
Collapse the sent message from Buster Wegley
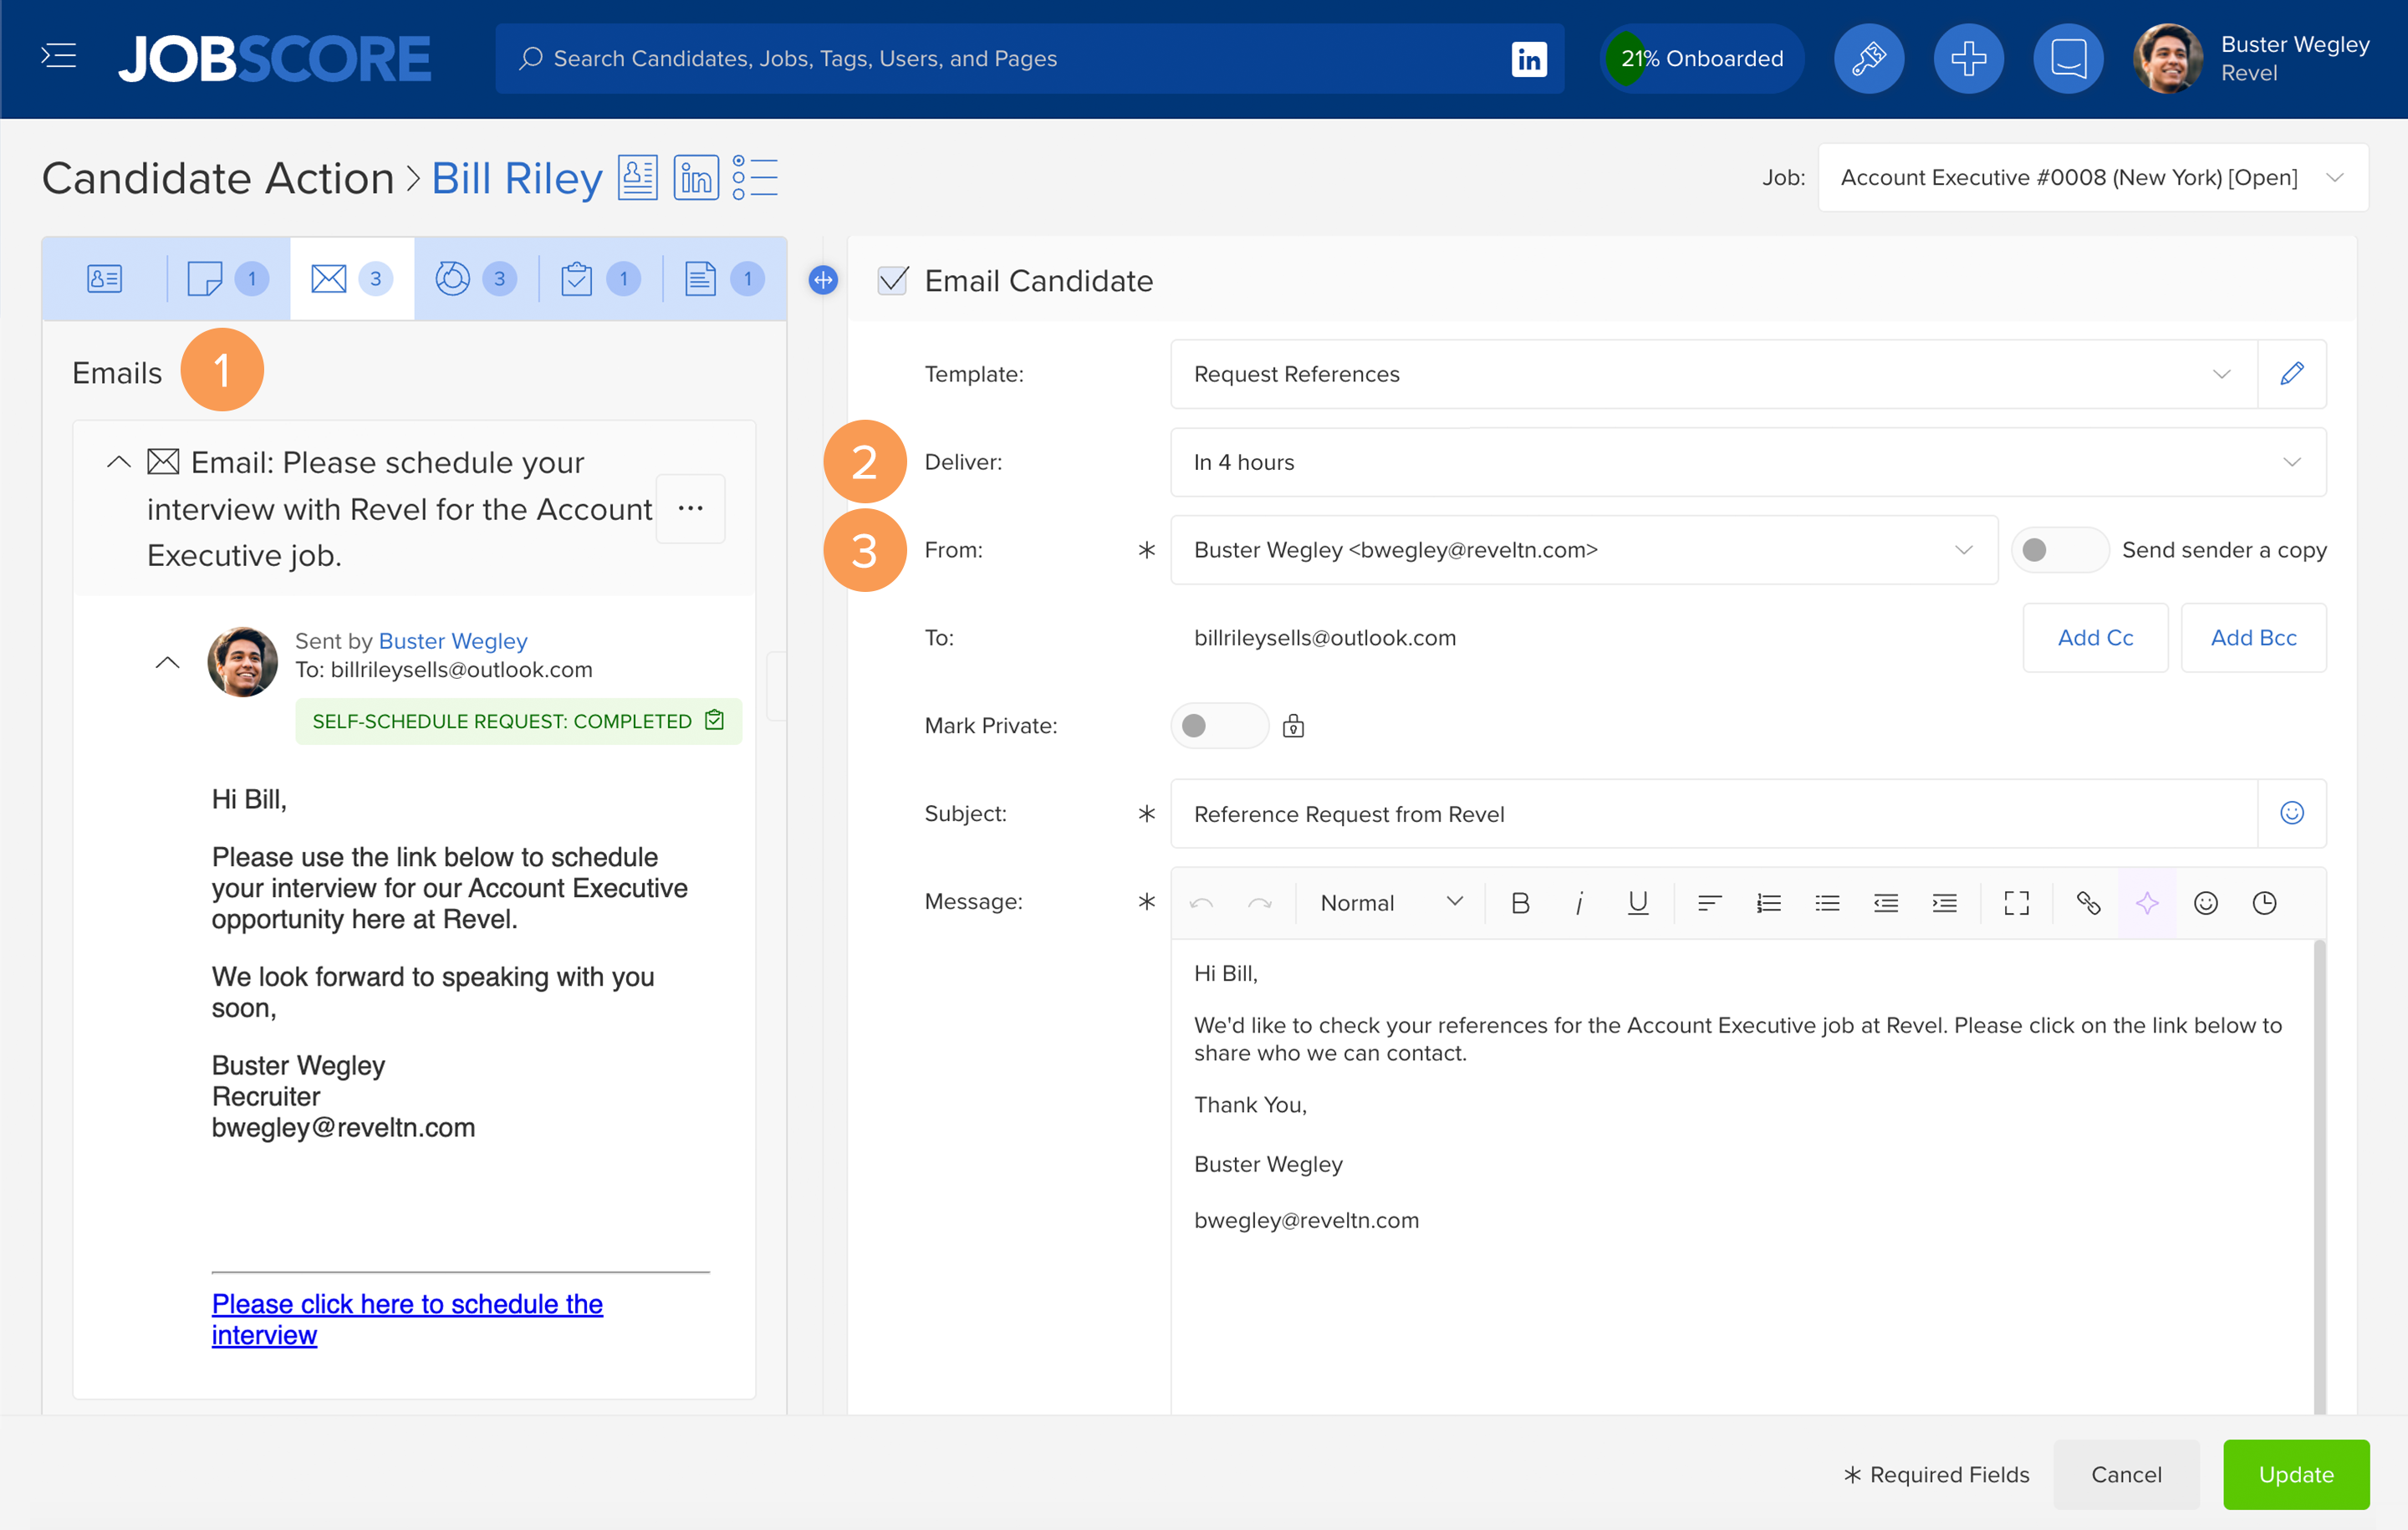[x=167, y=662]
